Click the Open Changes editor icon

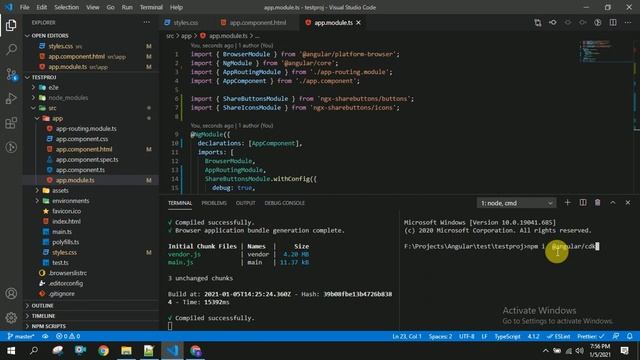[x=538, y=22]
